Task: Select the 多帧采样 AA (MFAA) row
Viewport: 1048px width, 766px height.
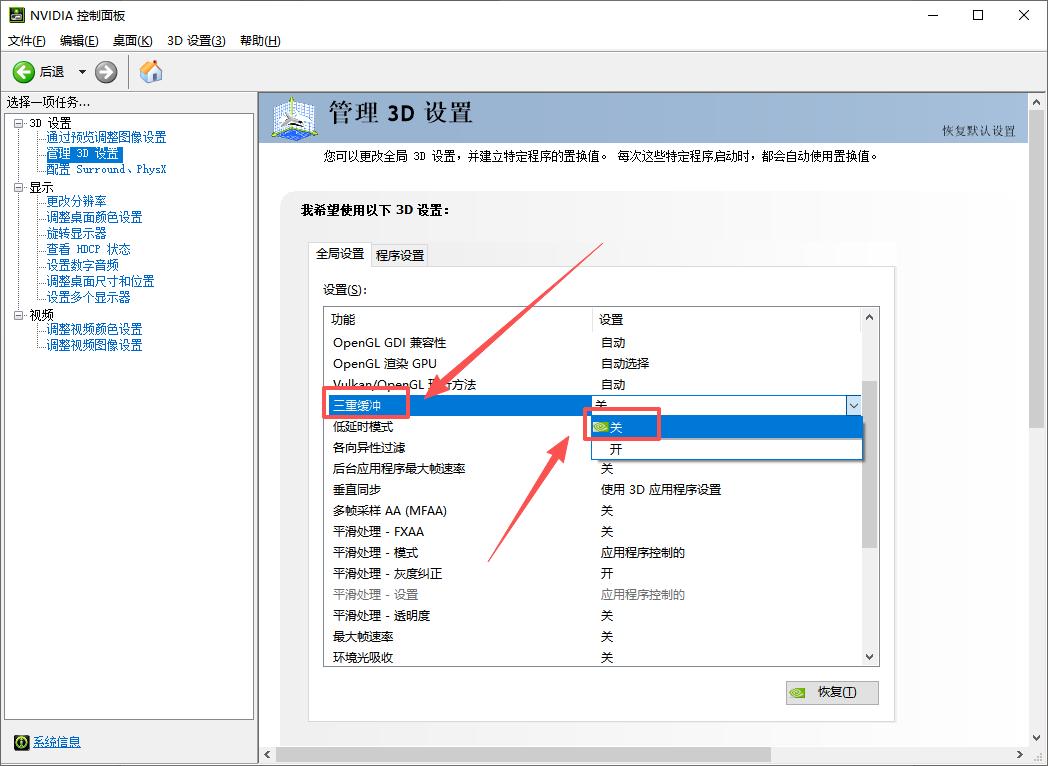Action: (593, 511)
